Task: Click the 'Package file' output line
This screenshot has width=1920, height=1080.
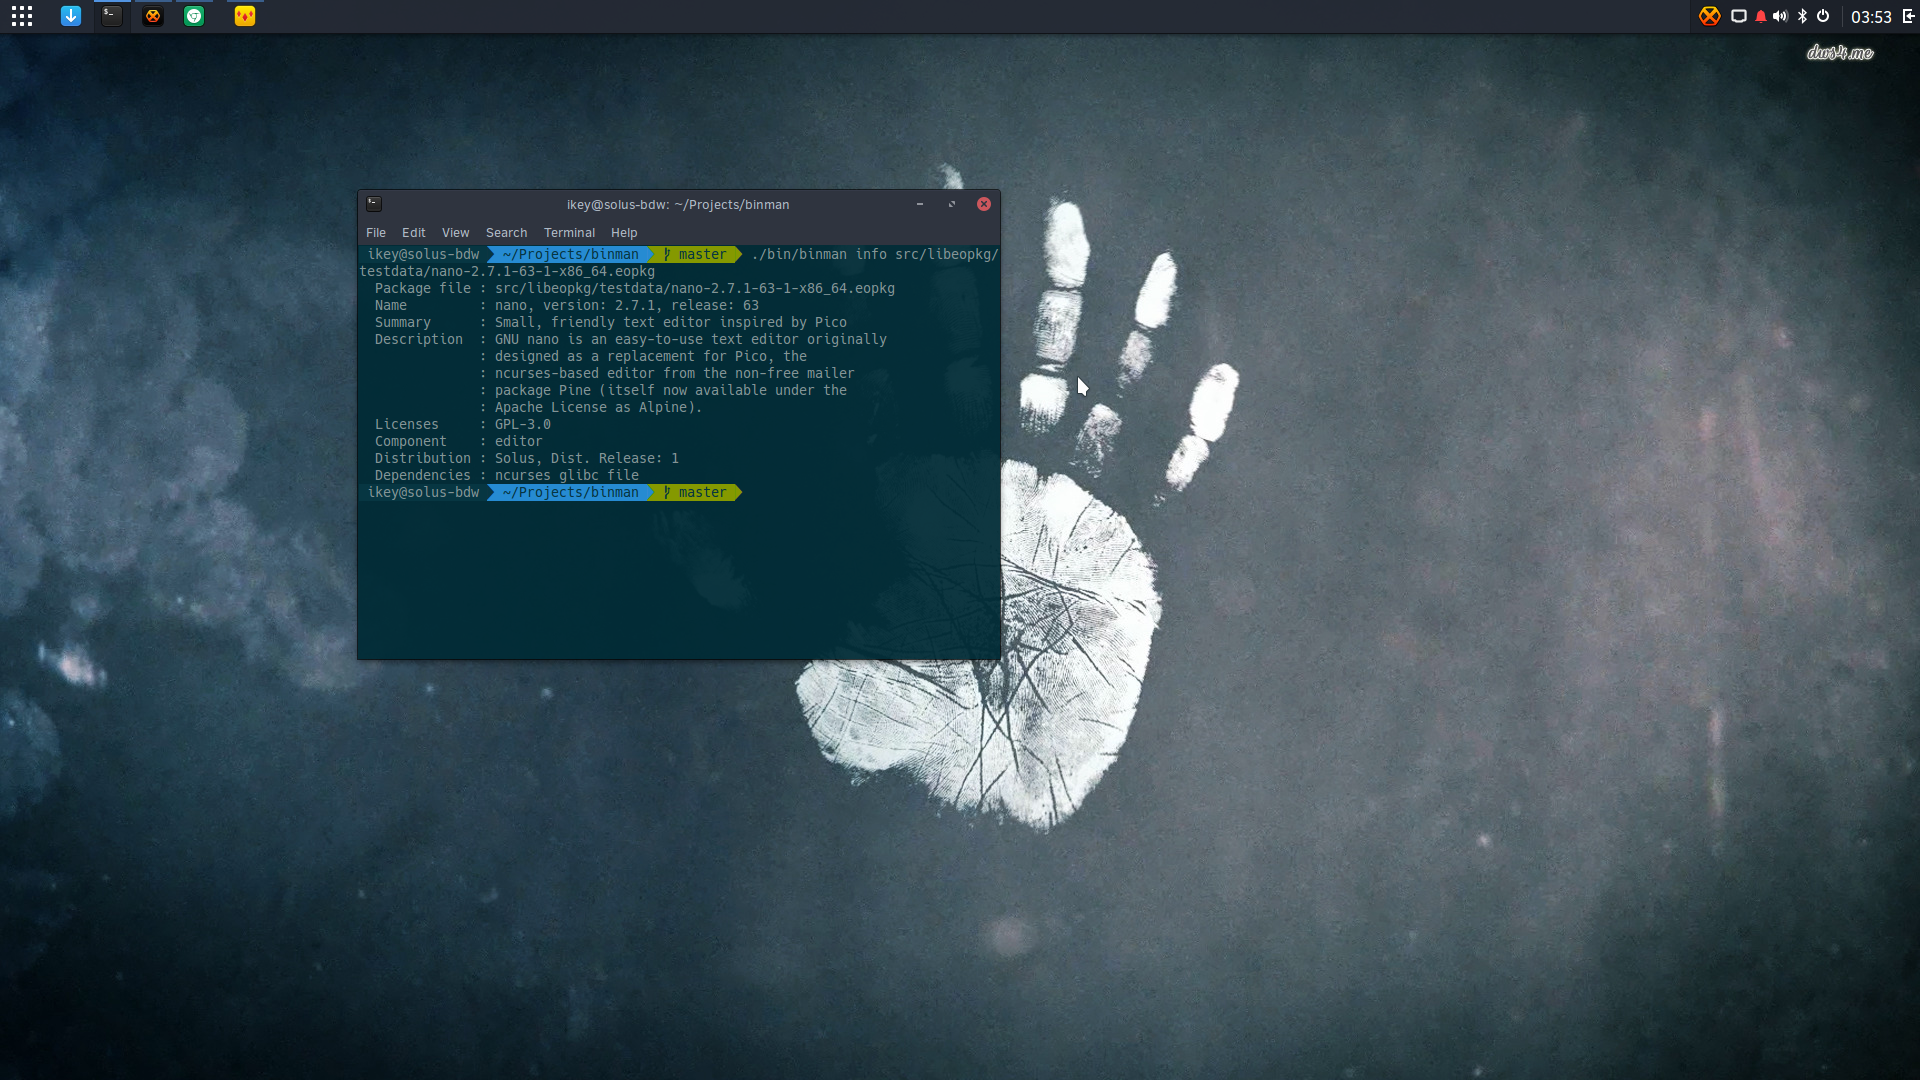Action: click(x=635, y=289)
